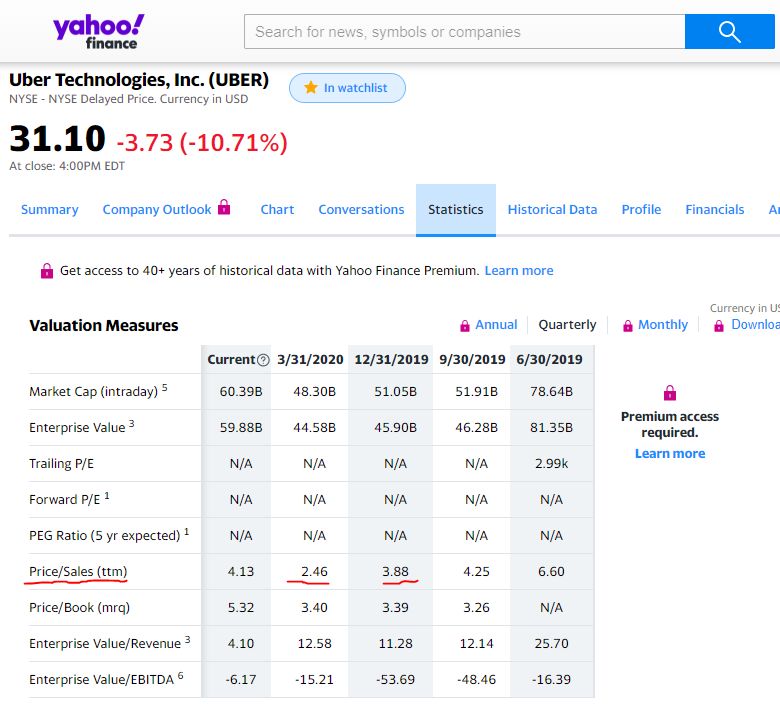Click the -3.73 (-10.71%) price change
780x721 pixels.
tap(202, 143)
